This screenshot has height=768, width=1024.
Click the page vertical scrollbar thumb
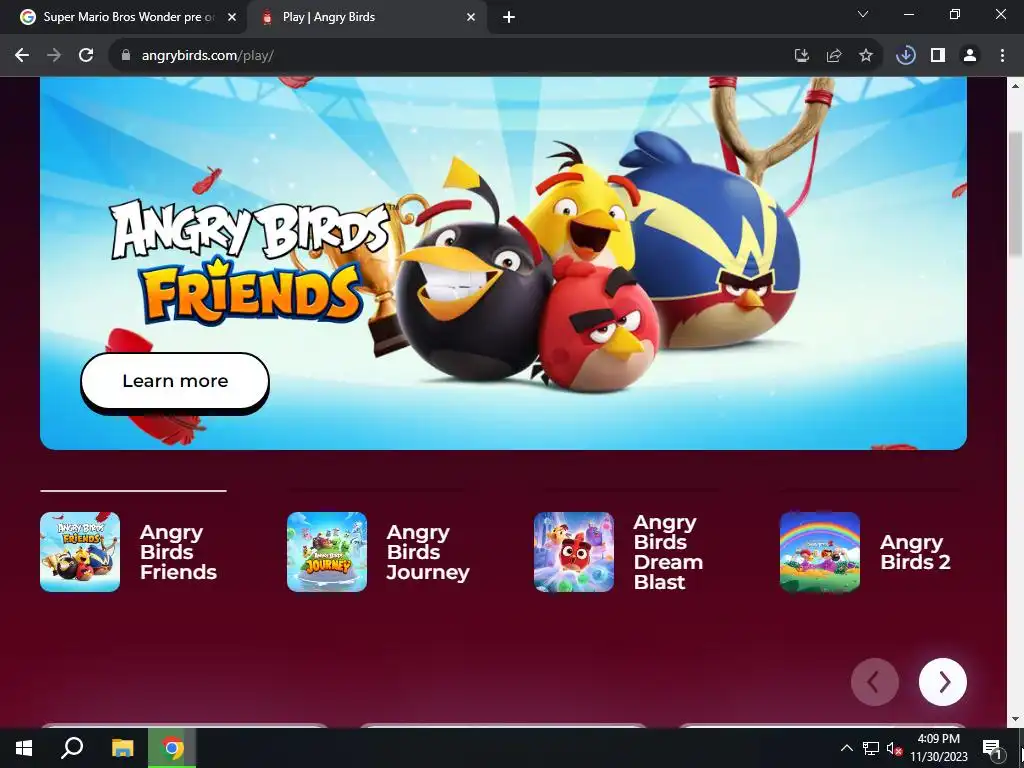(x=1015, y=194)
